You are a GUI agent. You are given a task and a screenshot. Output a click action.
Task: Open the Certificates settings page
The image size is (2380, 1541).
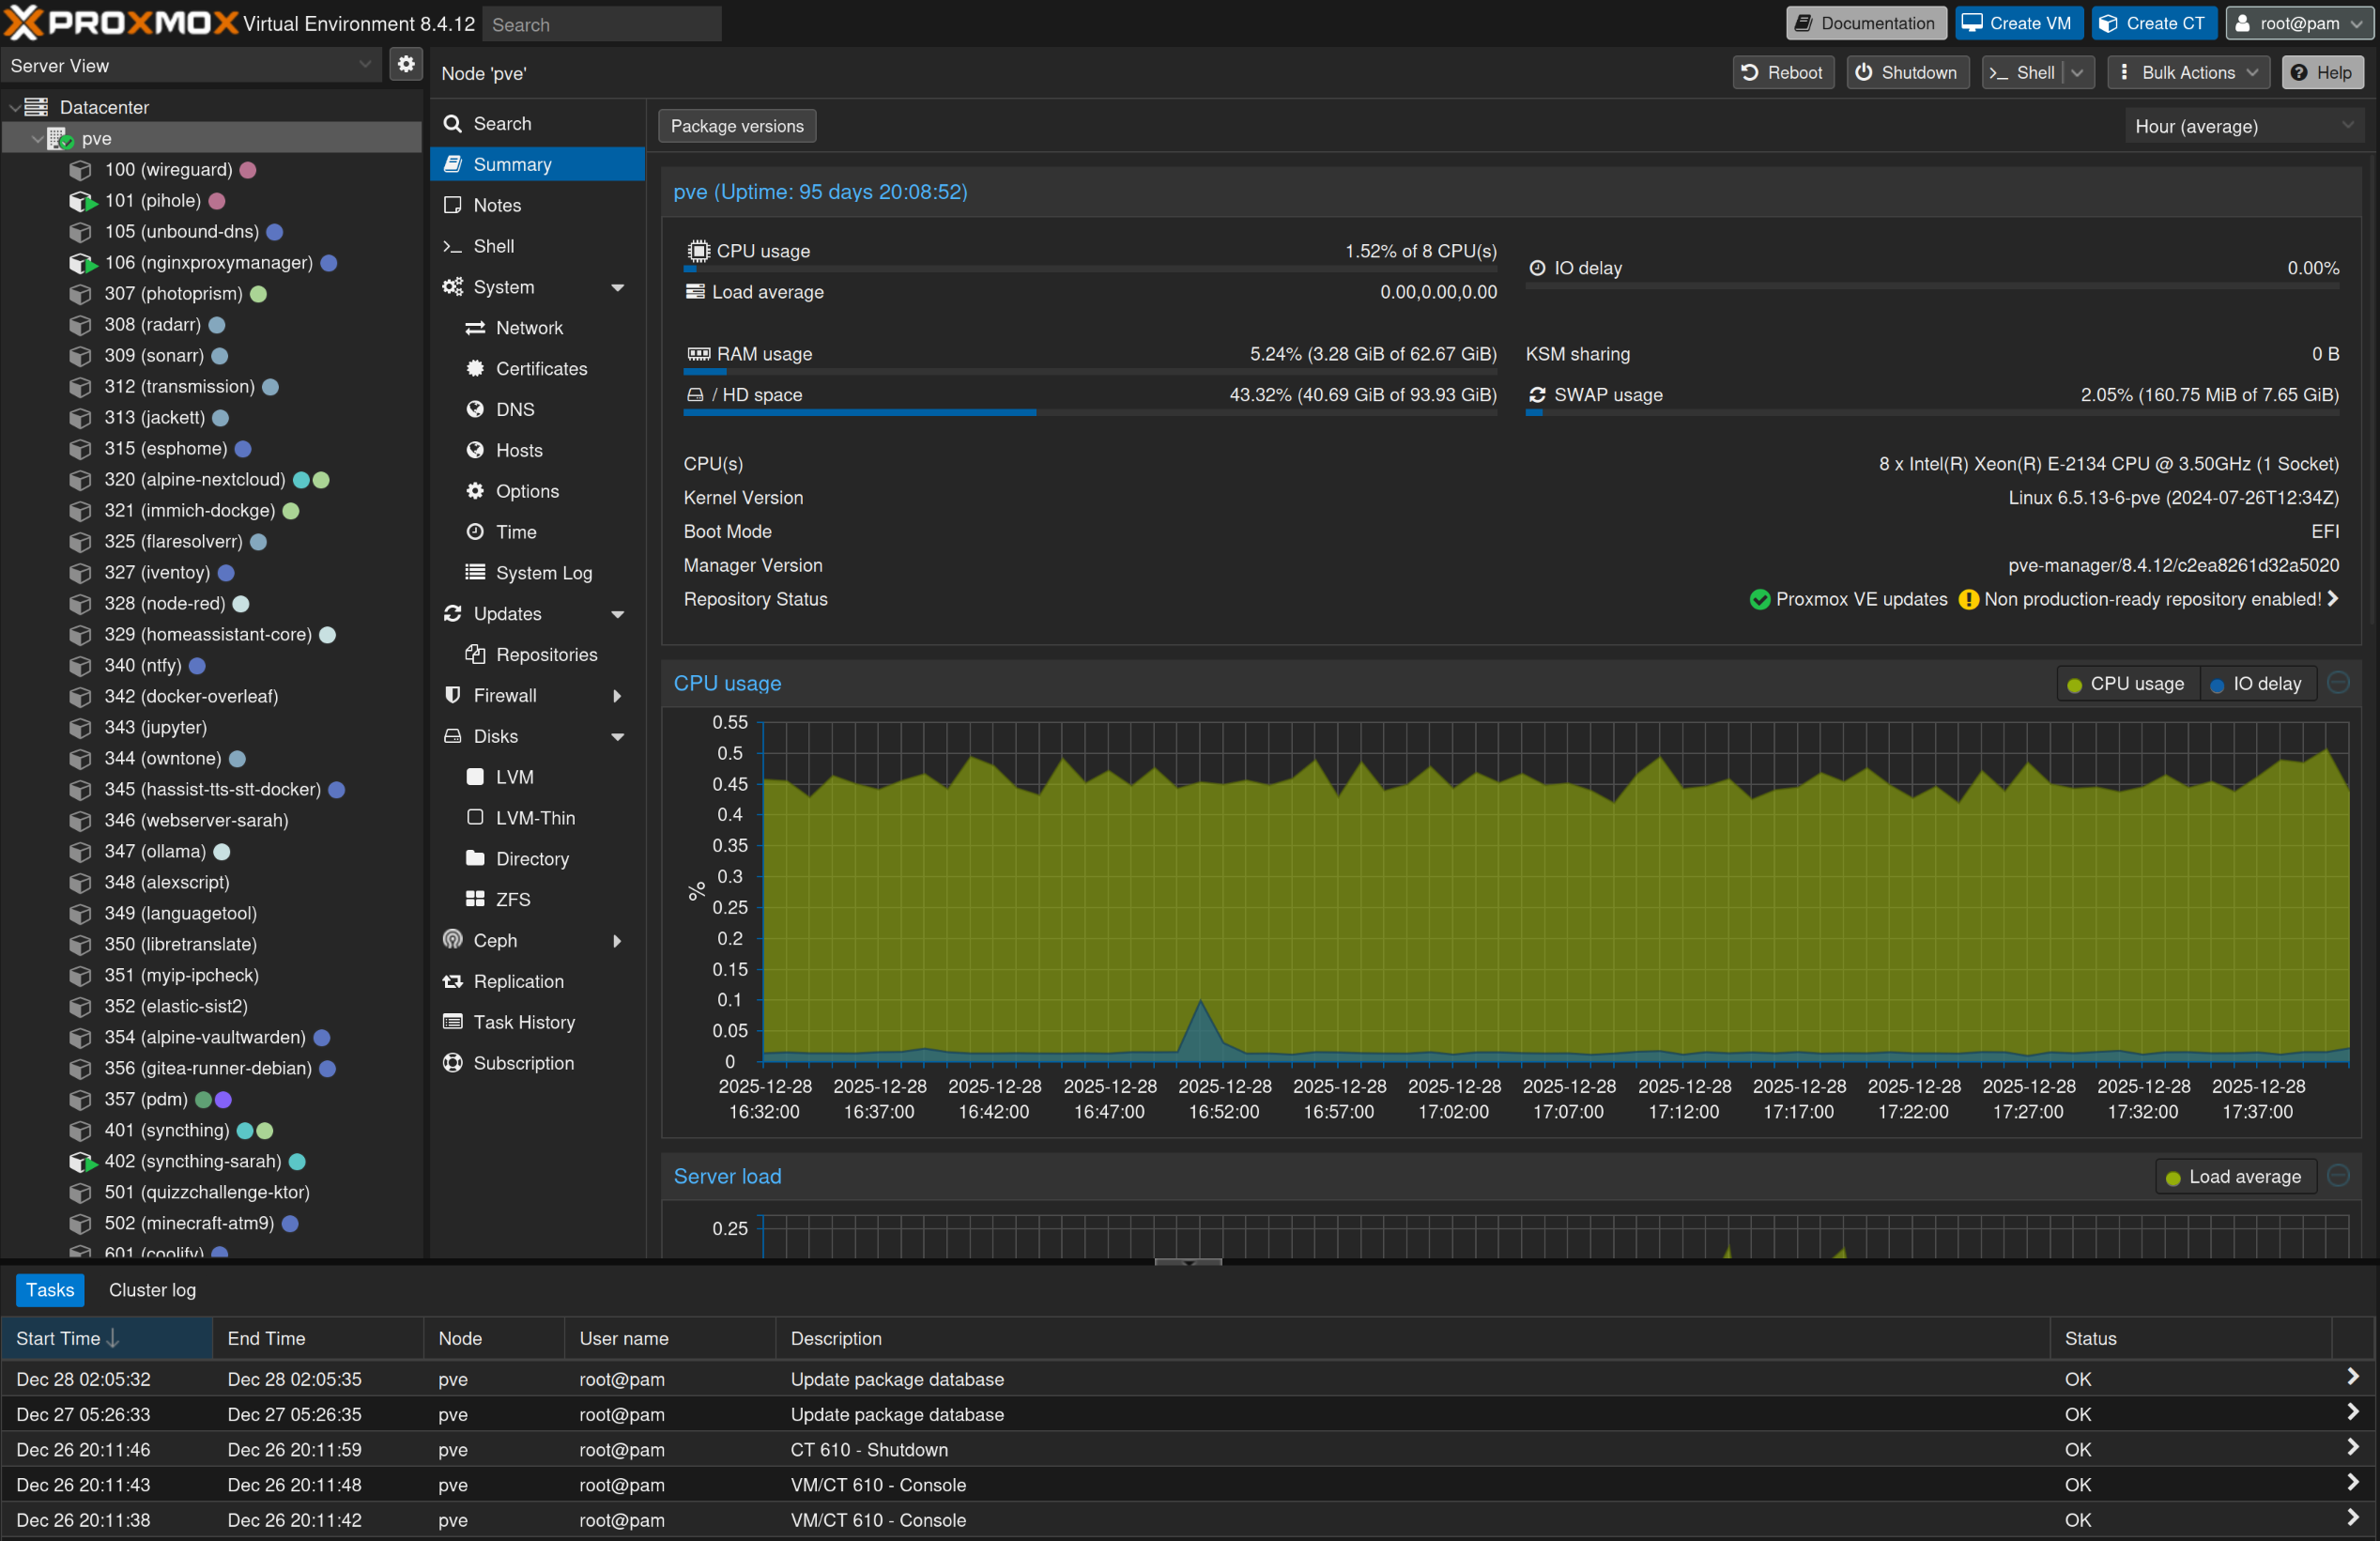point(541,368)
